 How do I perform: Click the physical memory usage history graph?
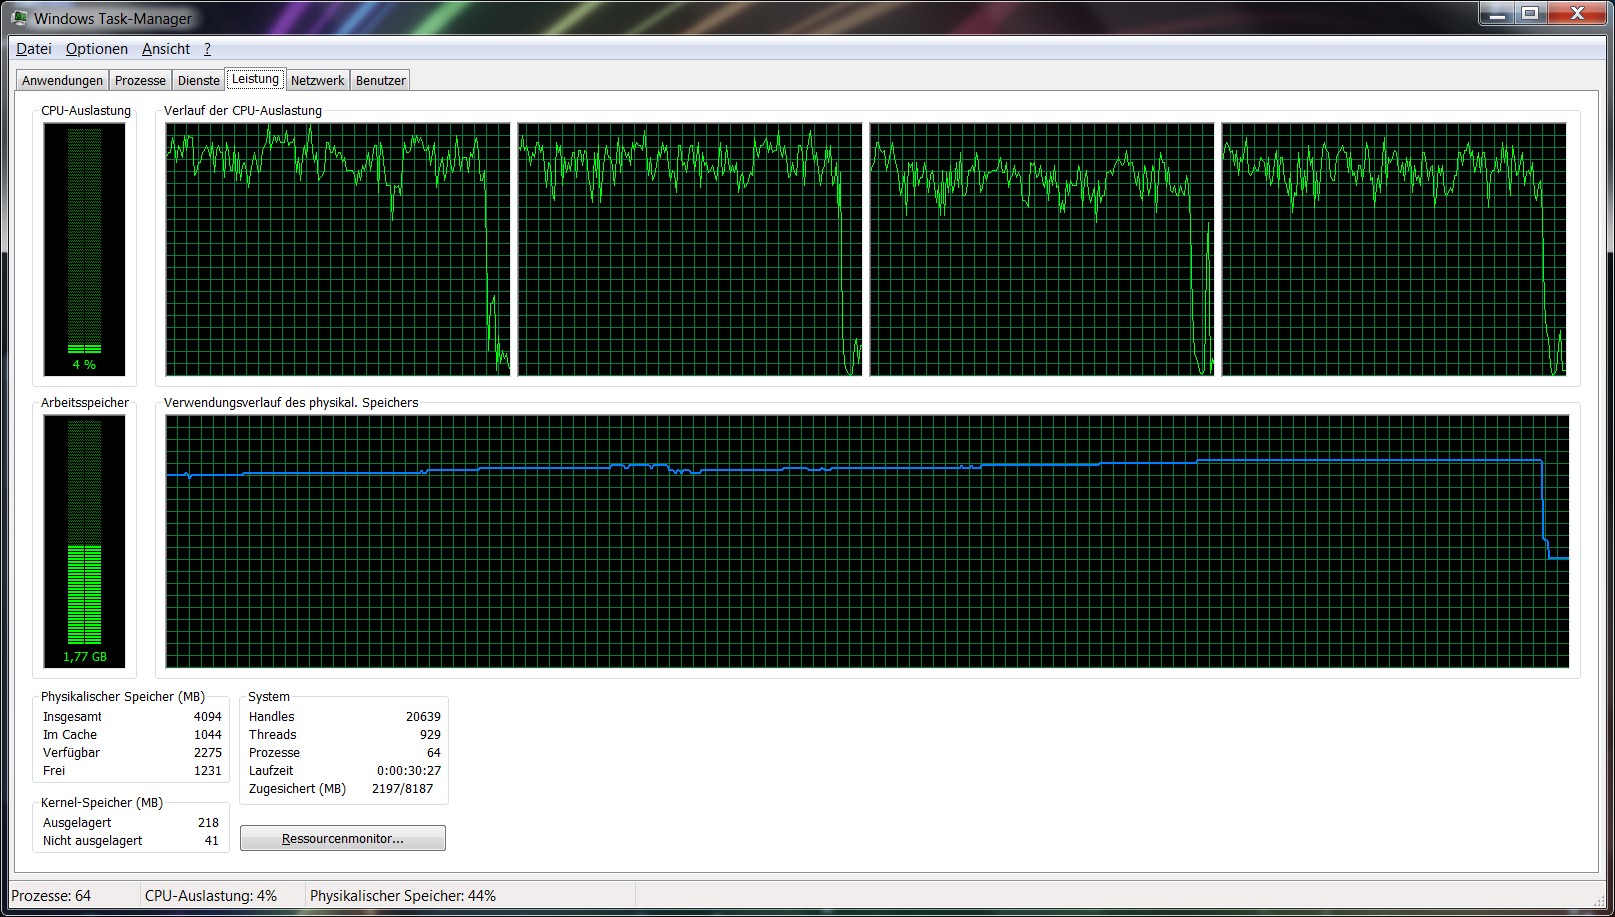(x=867, y=541)
